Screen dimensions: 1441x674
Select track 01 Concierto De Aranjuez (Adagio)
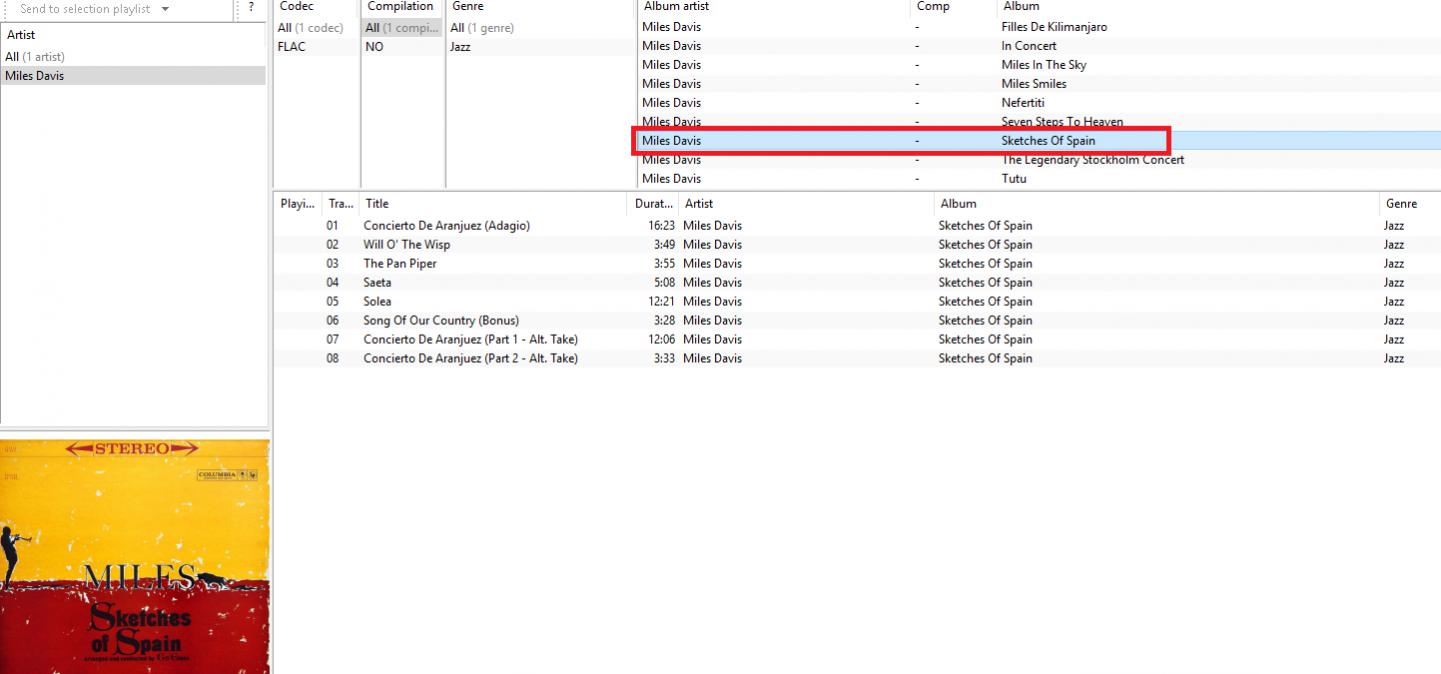coord(446,226)
